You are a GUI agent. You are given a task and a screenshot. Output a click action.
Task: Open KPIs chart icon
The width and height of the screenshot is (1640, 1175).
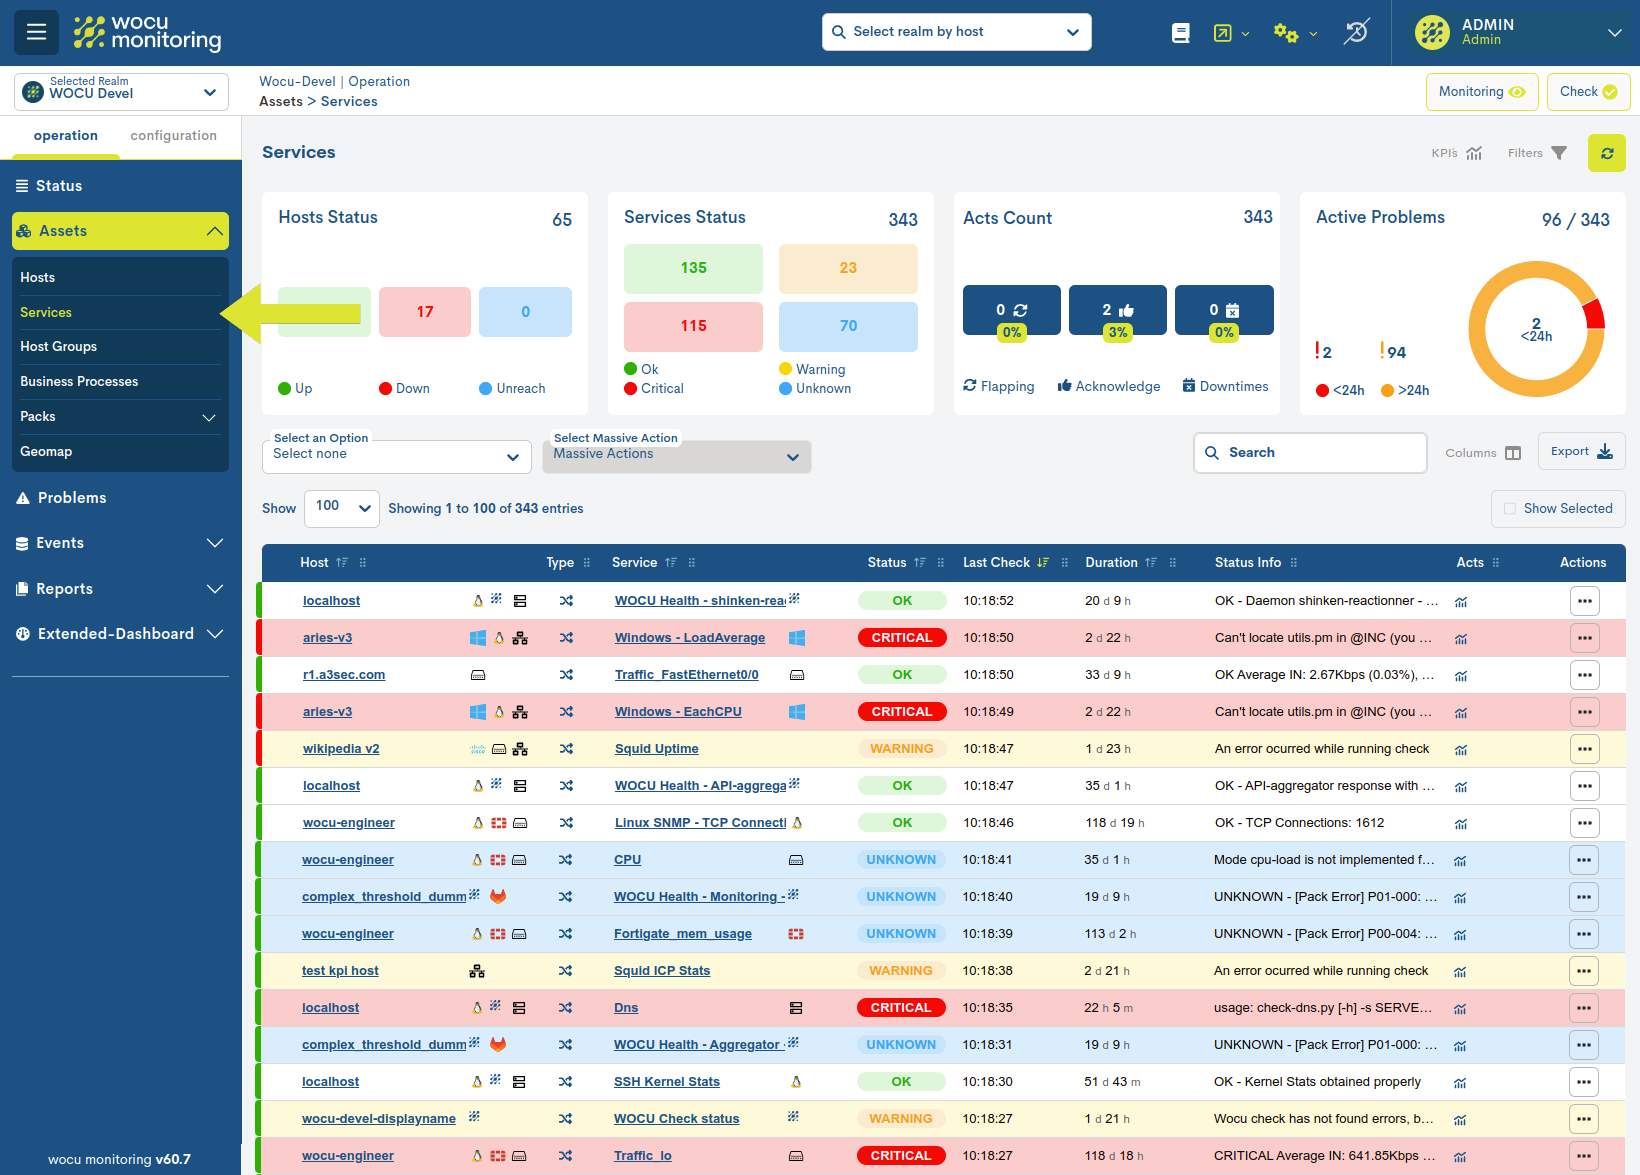pos(1474,153)
